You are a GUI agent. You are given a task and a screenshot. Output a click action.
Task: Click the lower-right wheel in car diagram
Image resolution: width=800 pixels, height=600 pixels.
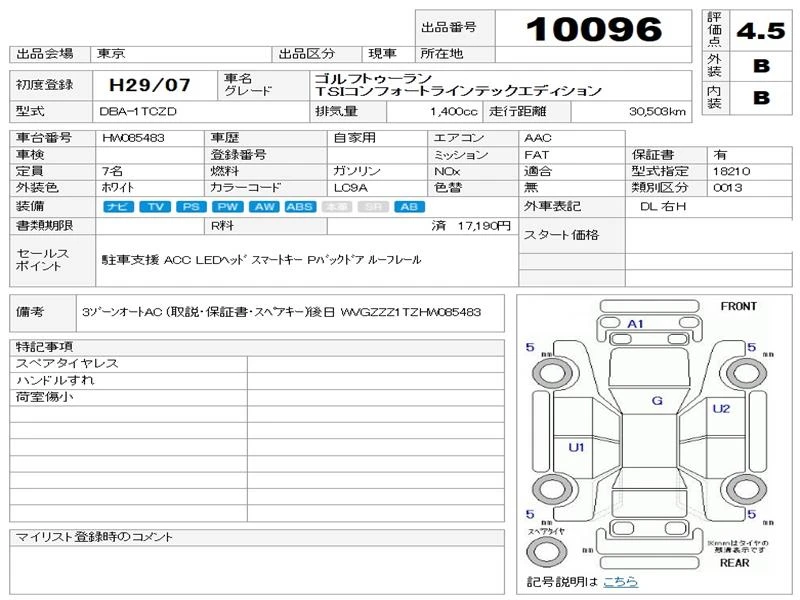746,489
